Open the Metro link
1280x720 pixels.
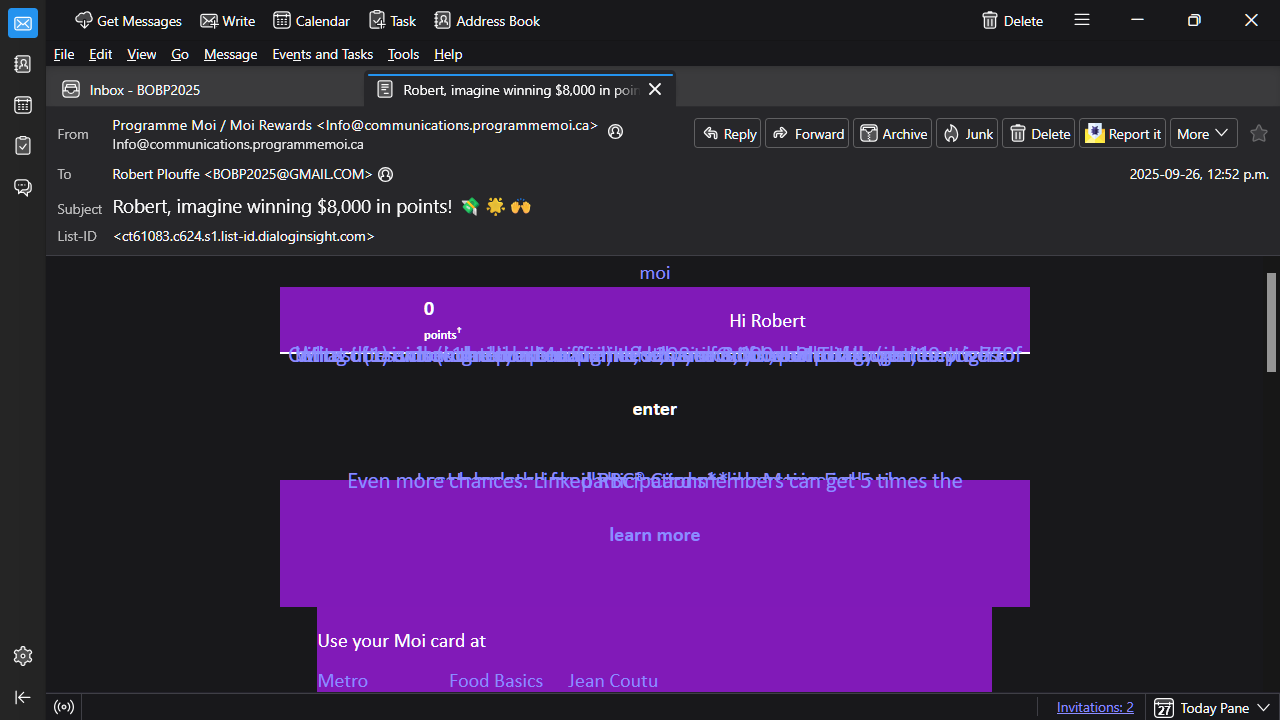point(343,681)
